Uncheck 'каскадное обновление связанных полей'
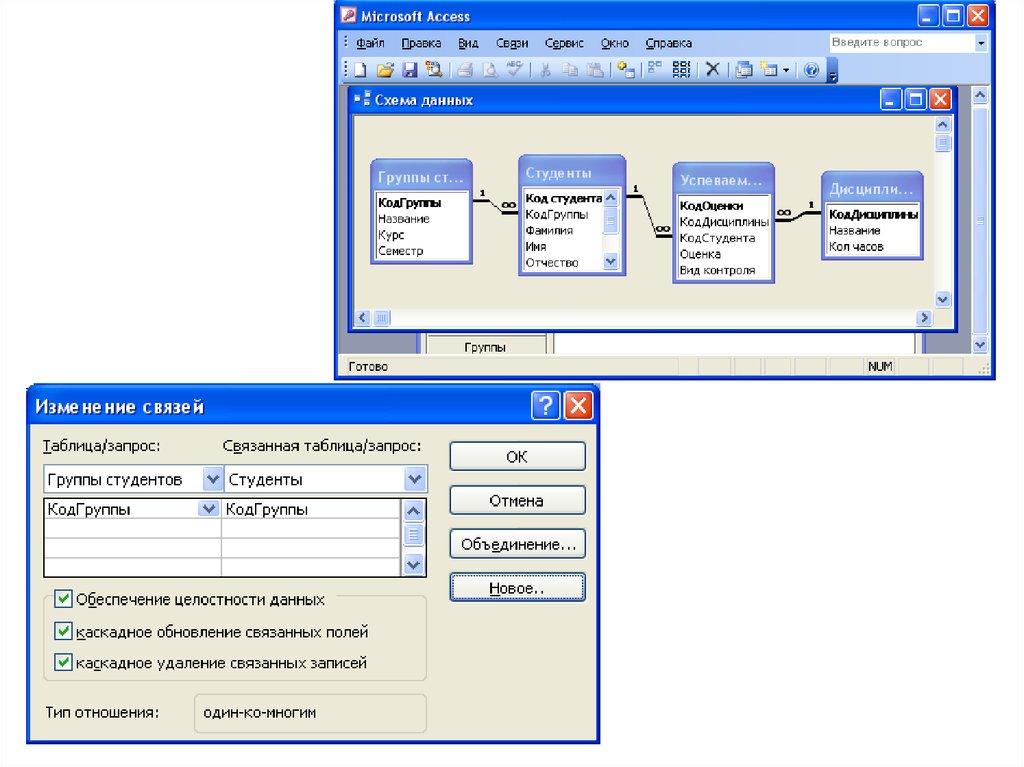The width and height of the screenshot is (1024, 767). click(x=64, y=631)
